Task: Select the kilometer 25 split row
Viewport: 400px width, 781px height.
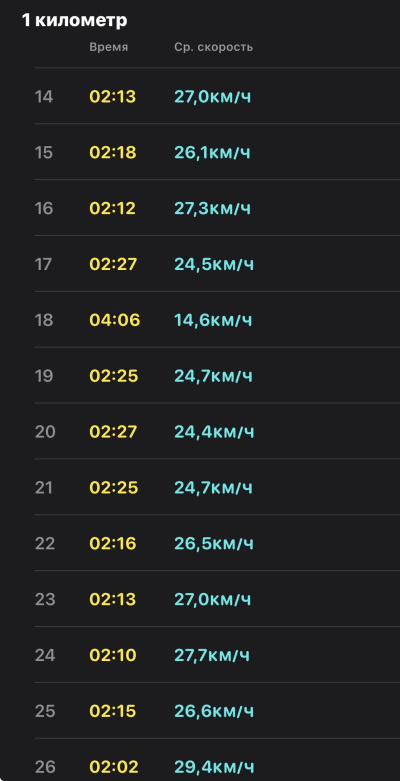Action: [x=217, y=710]
